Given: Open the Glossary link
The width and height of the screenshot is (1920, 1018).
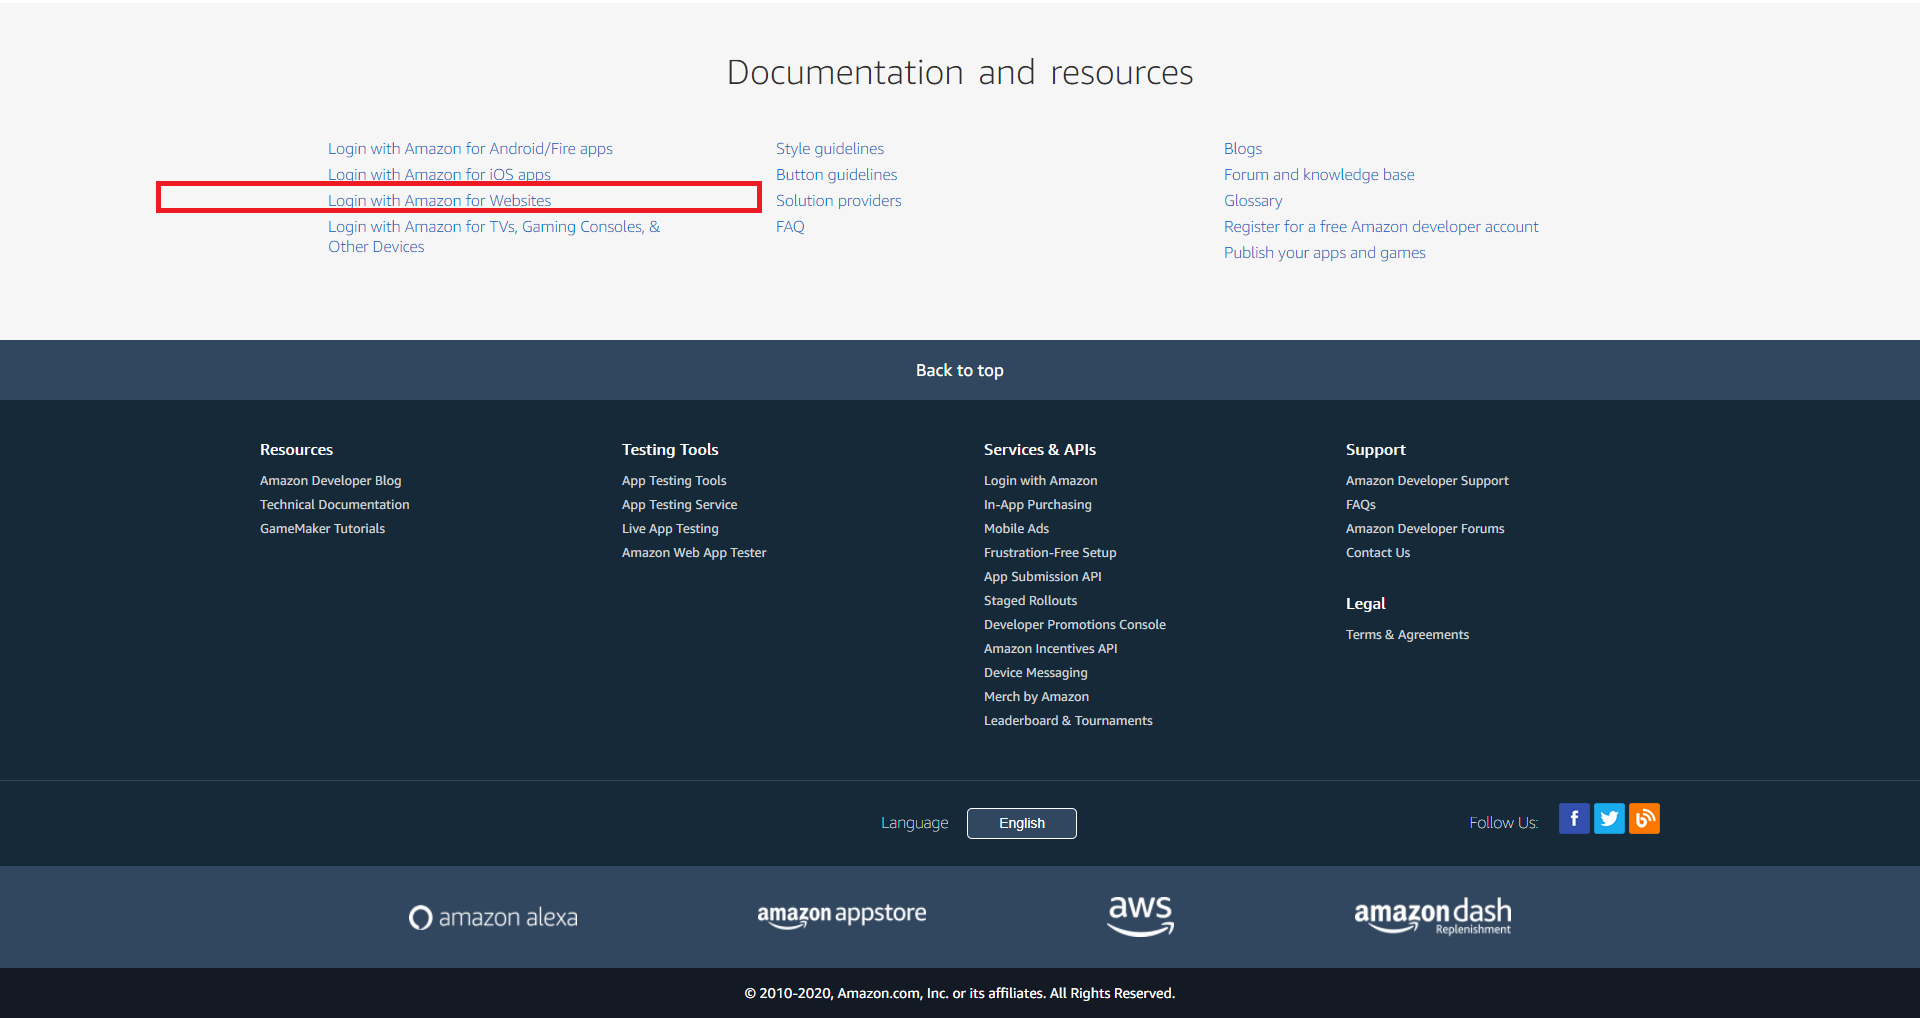Looking at the screenshot, I should [x=1253, y=200].
